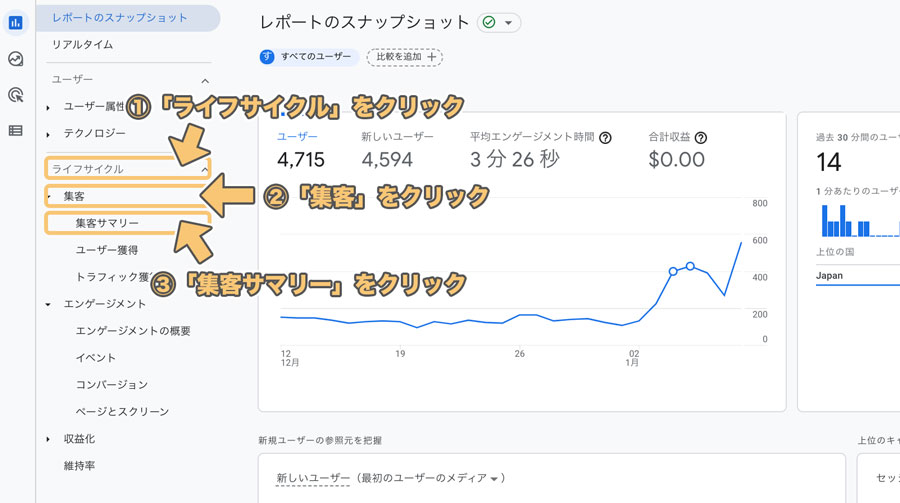The height and width of the screenshot is (503, 900).
Task: Open the 維持率 report
Action: [x=79, y=466]
